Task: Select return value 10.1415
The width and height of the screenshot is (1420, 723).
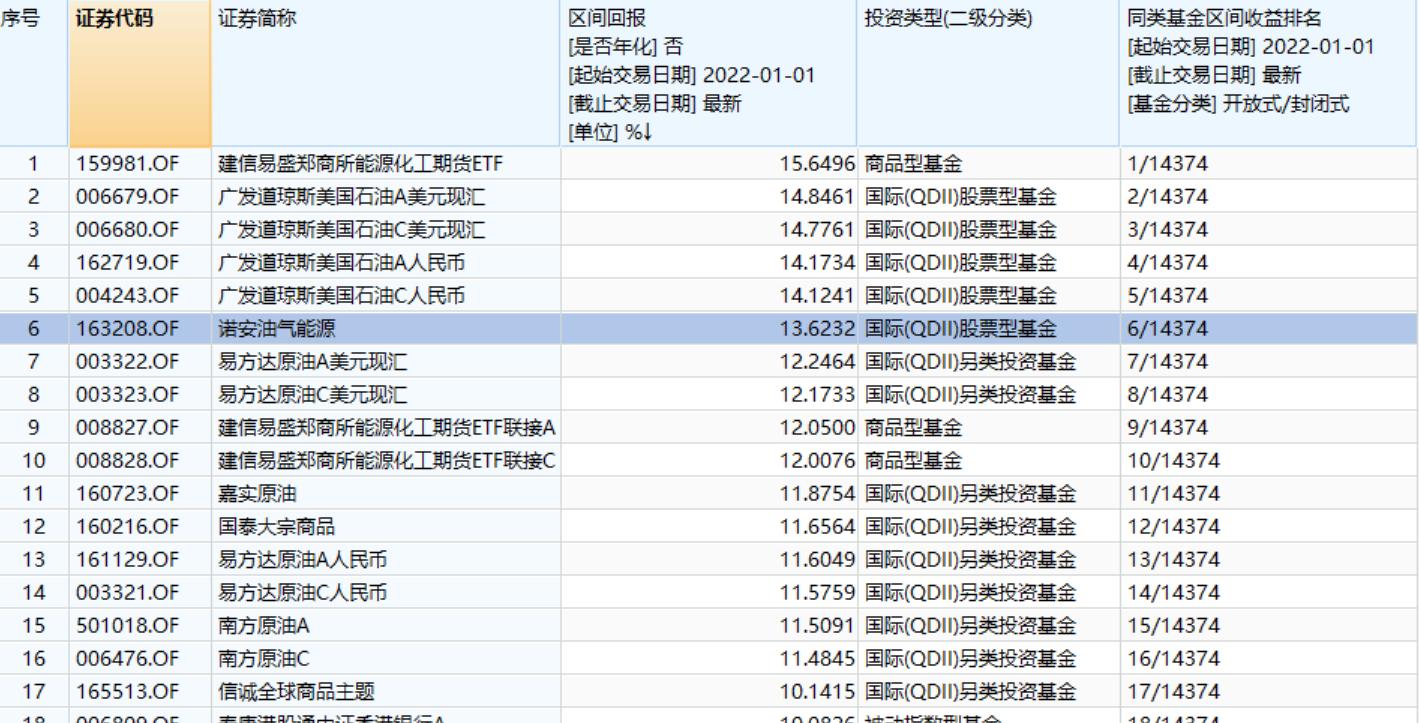Action: coord(817,692)
